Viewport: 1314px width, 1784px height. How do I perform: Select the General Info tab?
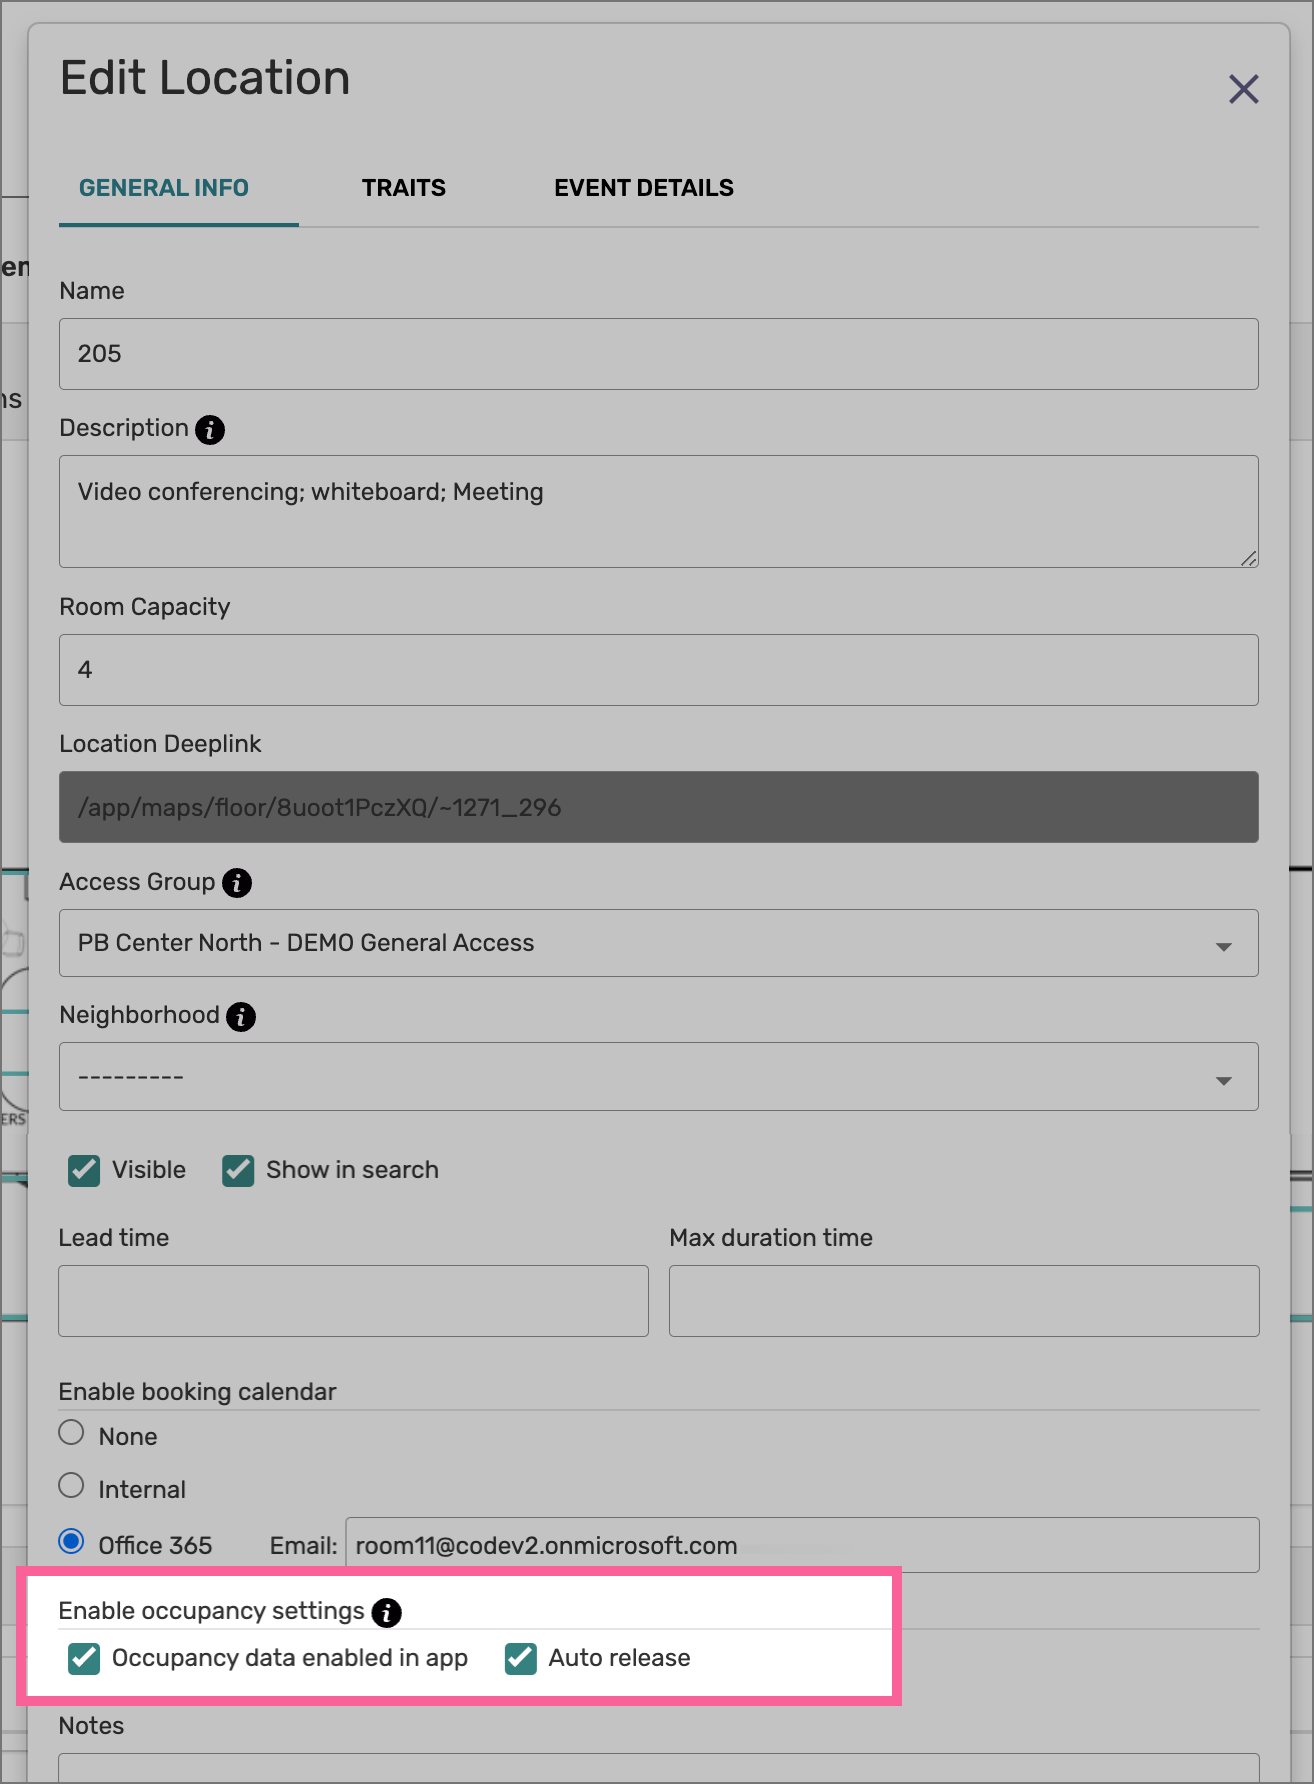click(x=164, y=188)
